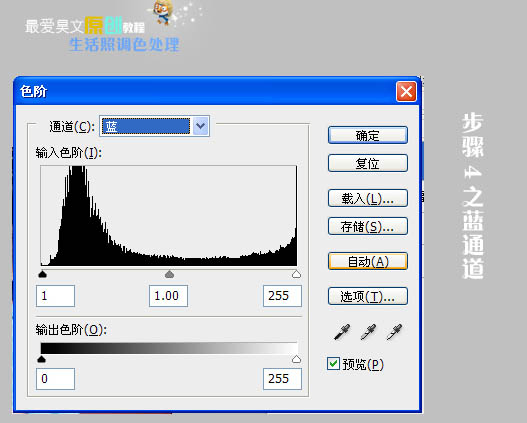This screenshot has height=423, width=527.
Task: Click the output black level slider
Action: click(x=41, y=359)
